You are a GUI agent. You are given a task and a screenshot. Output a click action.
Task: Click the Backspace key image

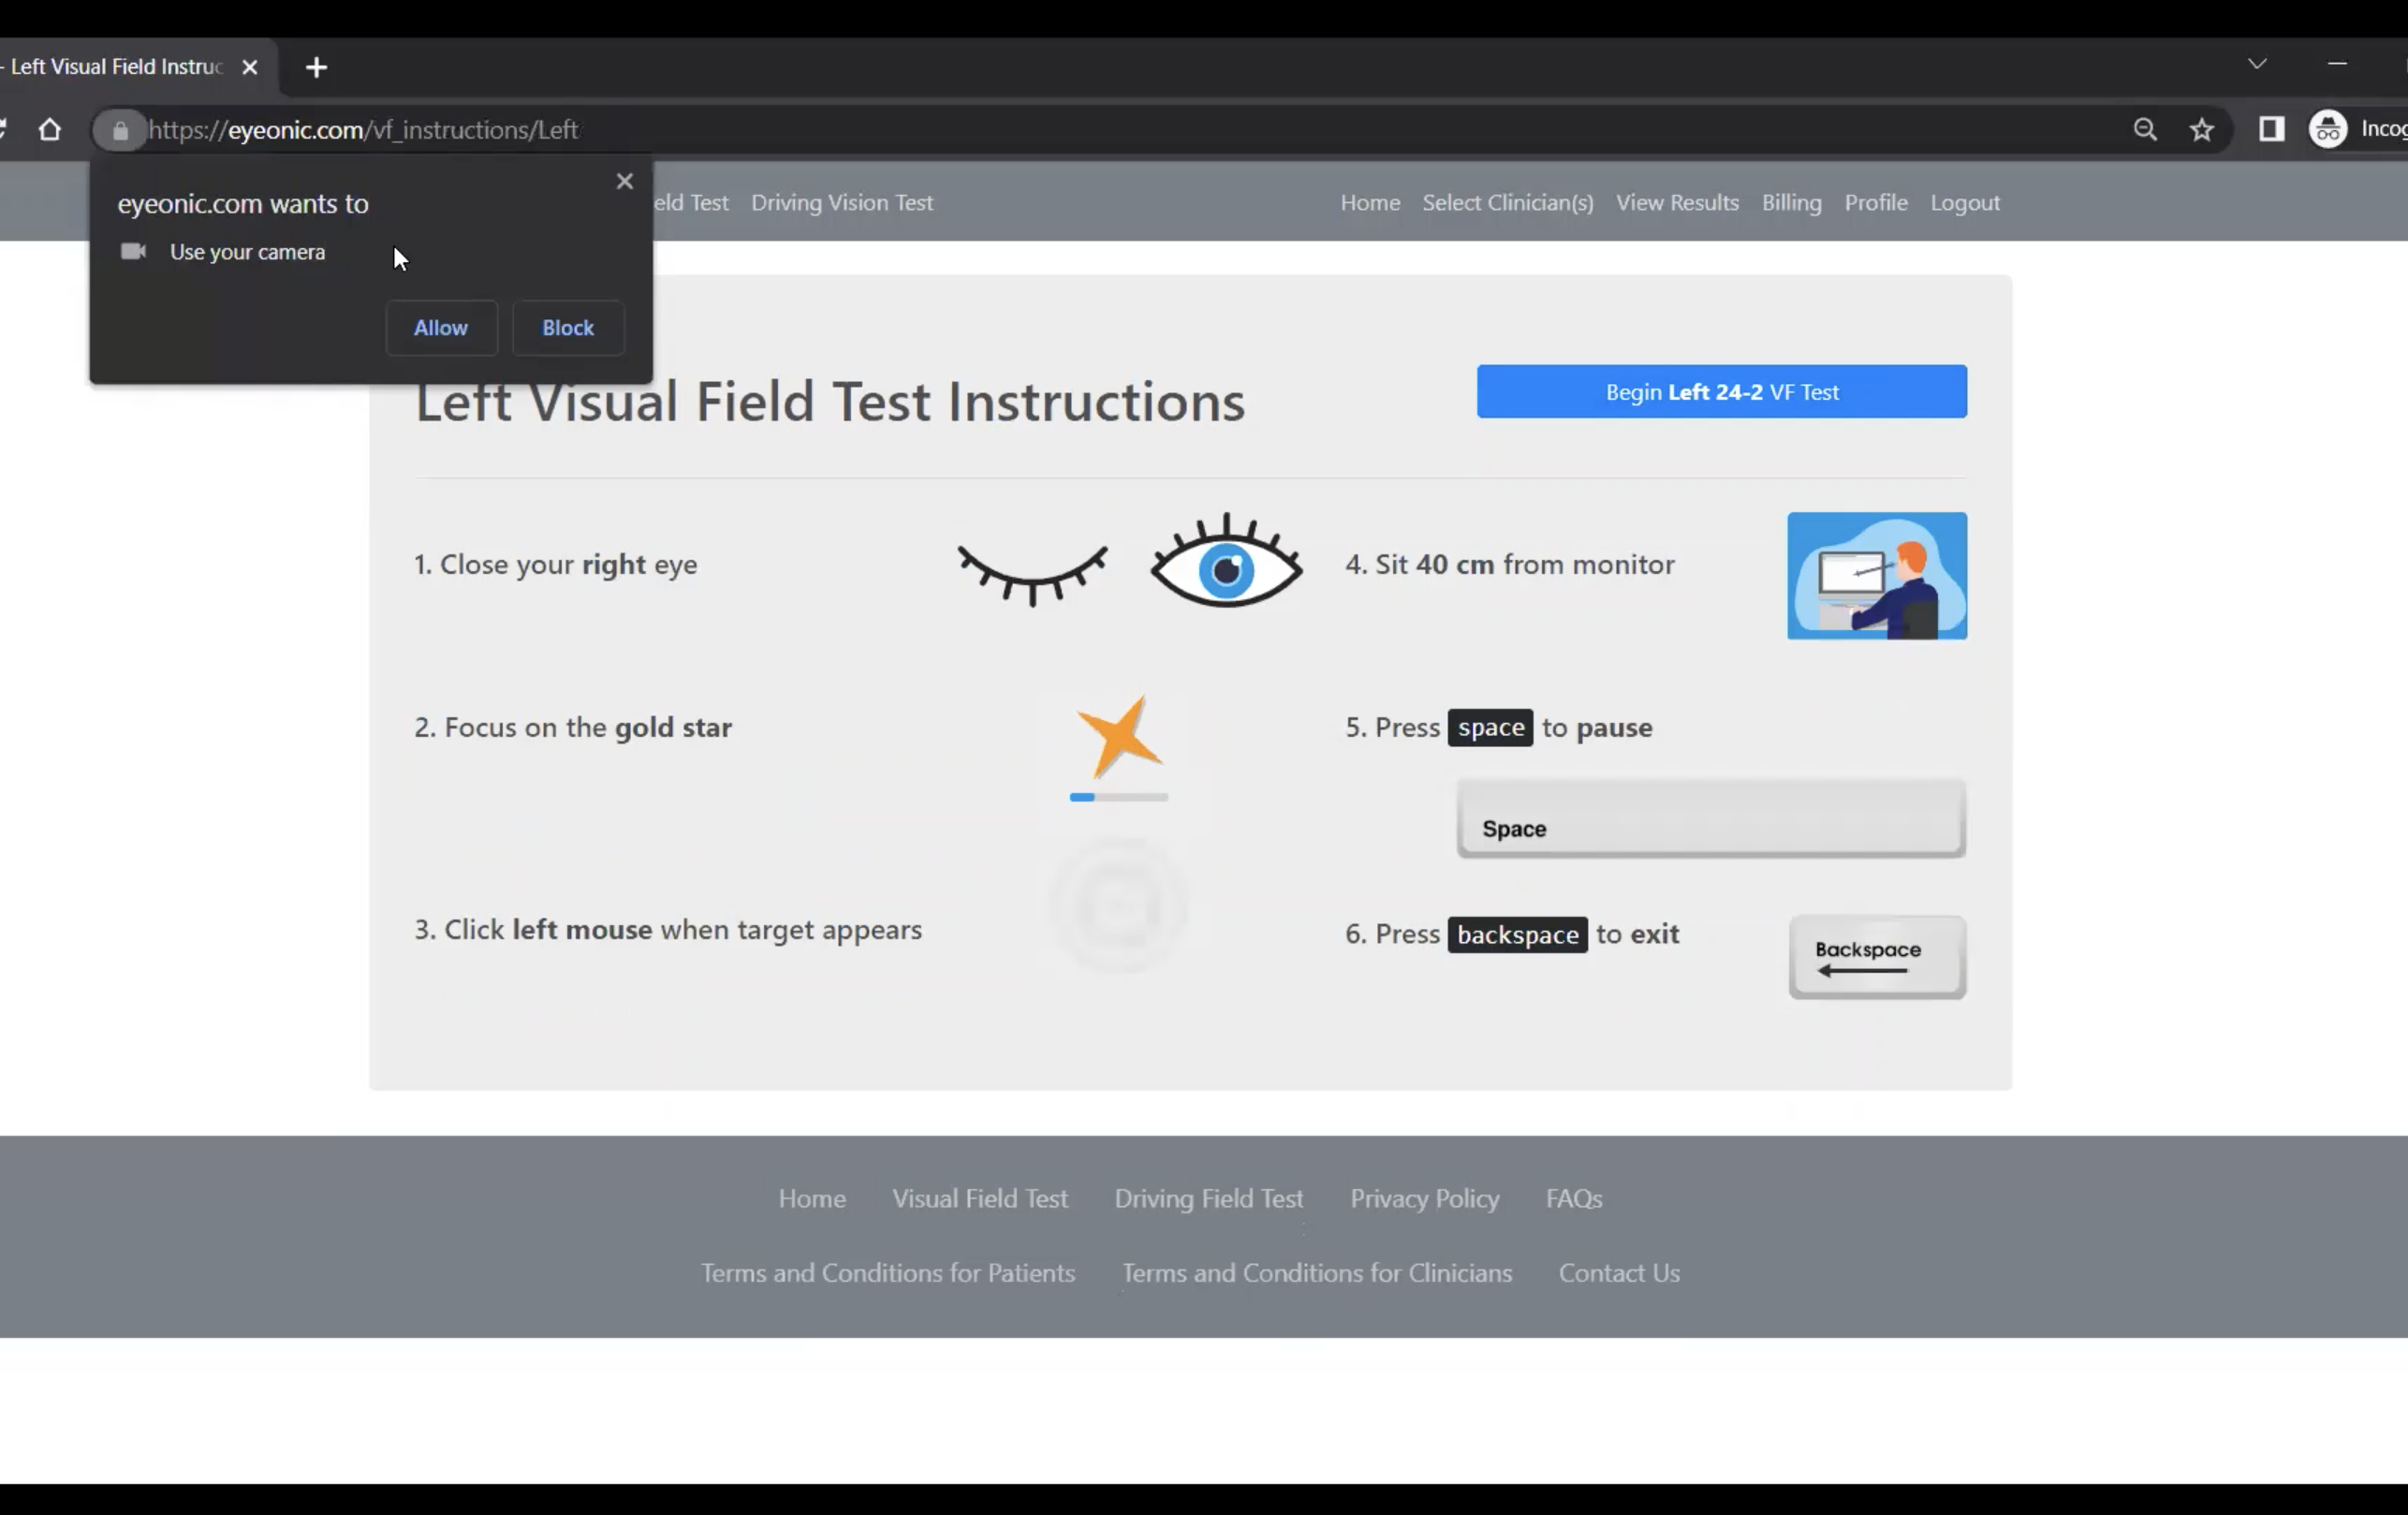(x=1877, y=957)
